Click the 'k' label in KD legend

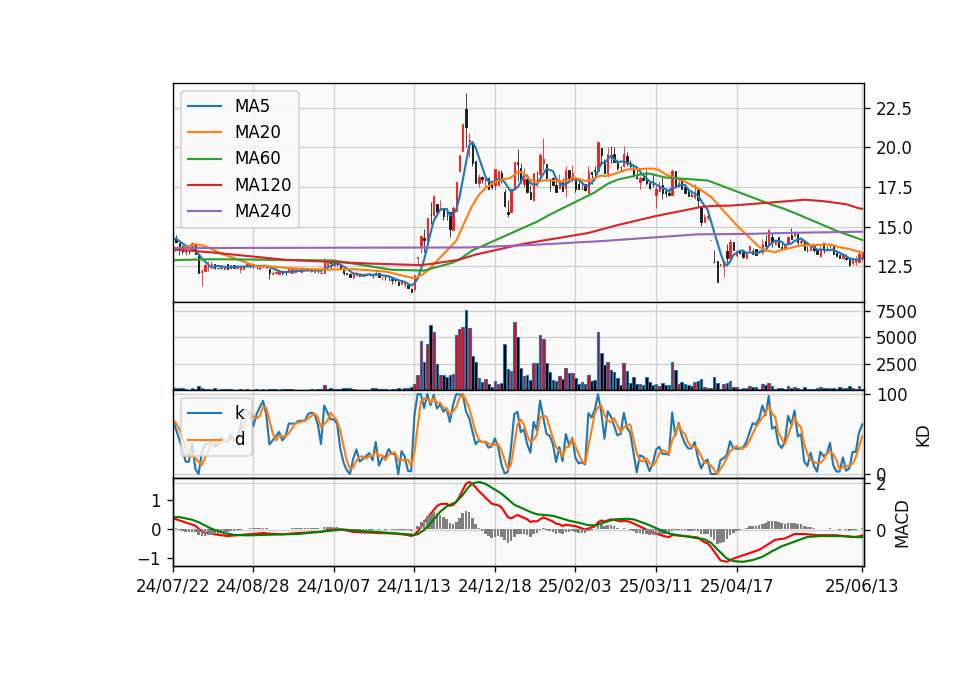[239, 413]
